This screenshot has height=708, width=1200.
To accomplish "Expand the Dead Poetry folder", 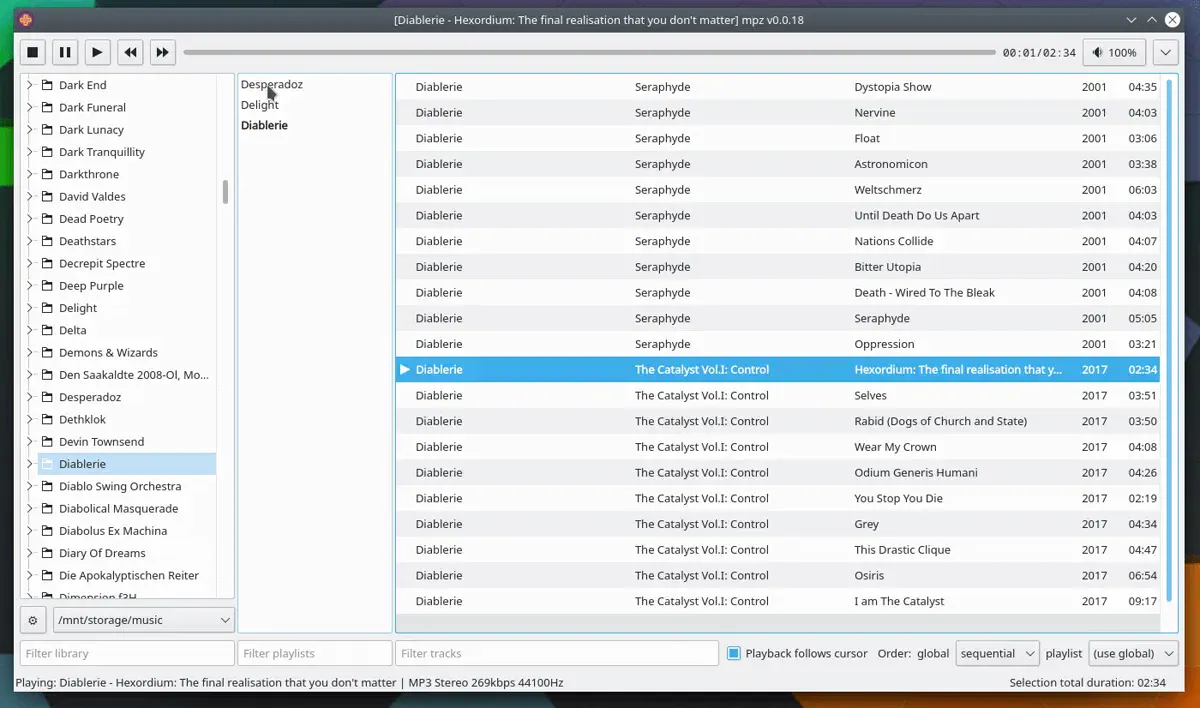I will click(29, 219).
